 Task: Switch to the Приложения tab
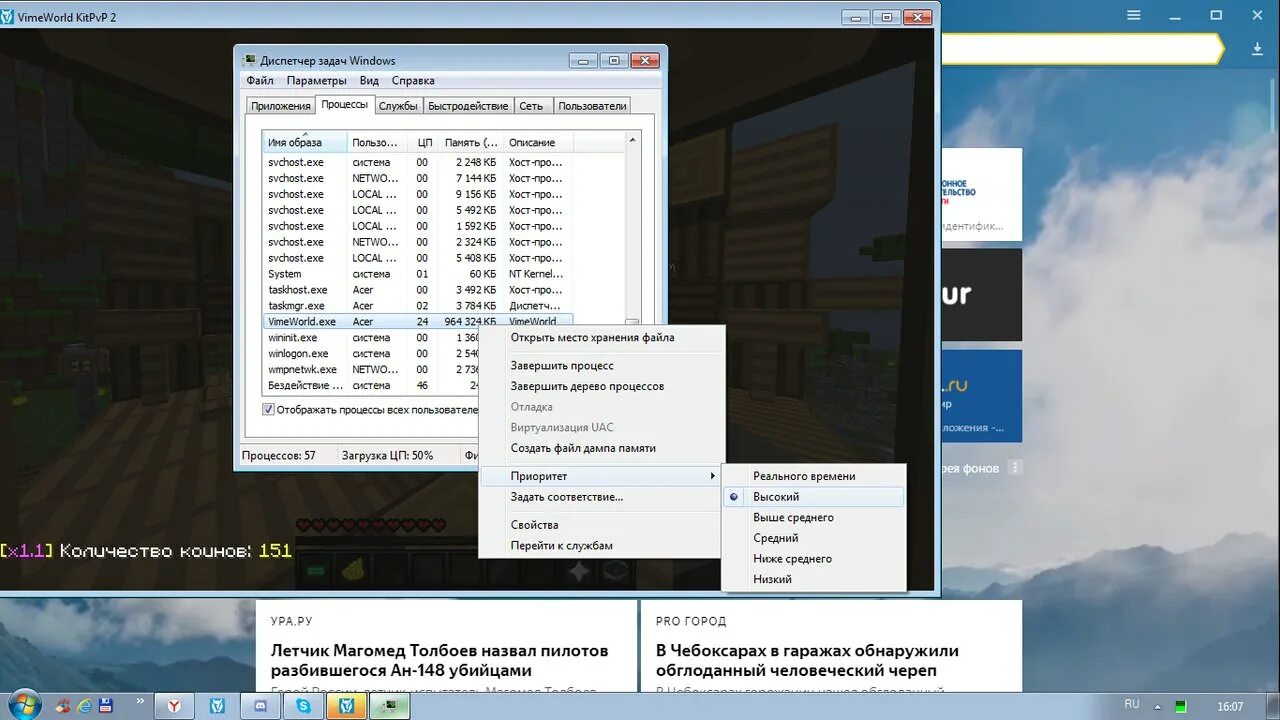tap(281, 106)
